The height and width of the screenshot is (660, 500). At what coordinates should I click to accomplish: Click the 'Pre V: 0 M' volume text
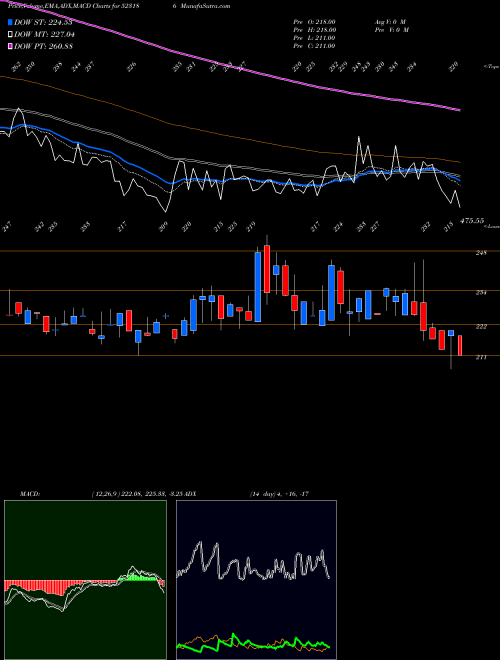click(x=391, y=30)
